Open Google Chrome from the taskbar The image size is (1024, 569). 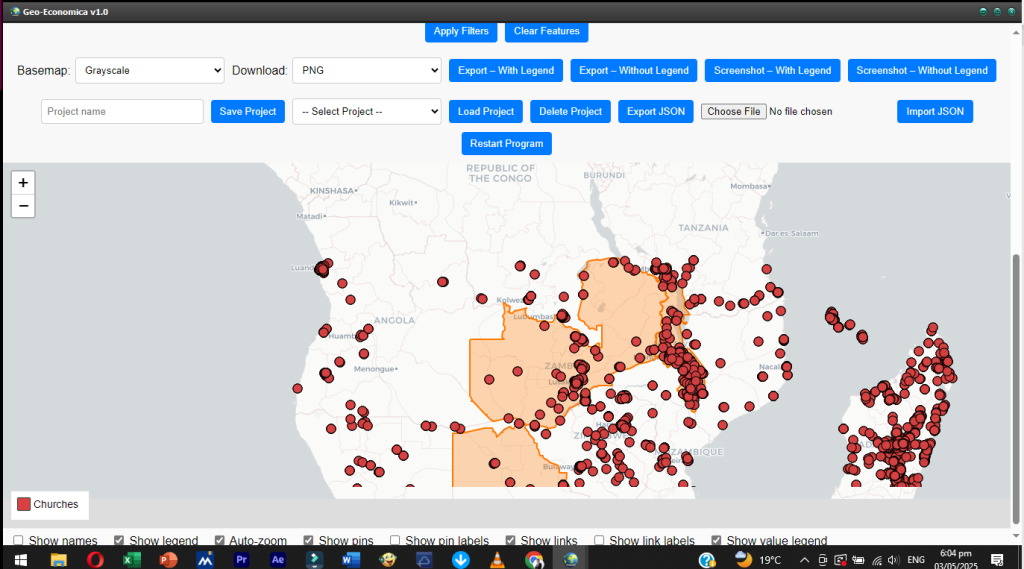tap(534, 560)
